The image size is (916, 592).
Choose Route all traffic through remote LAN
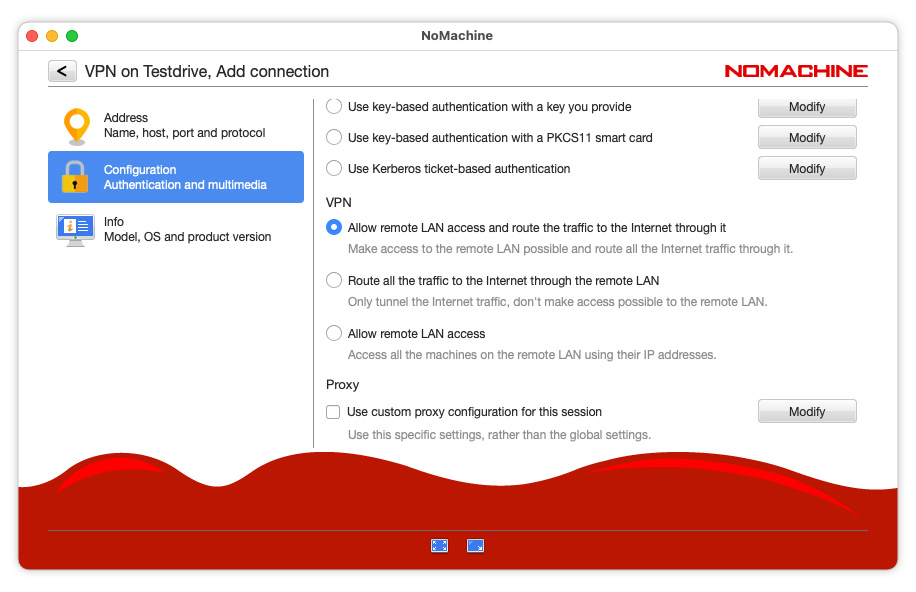pos(334,280)
